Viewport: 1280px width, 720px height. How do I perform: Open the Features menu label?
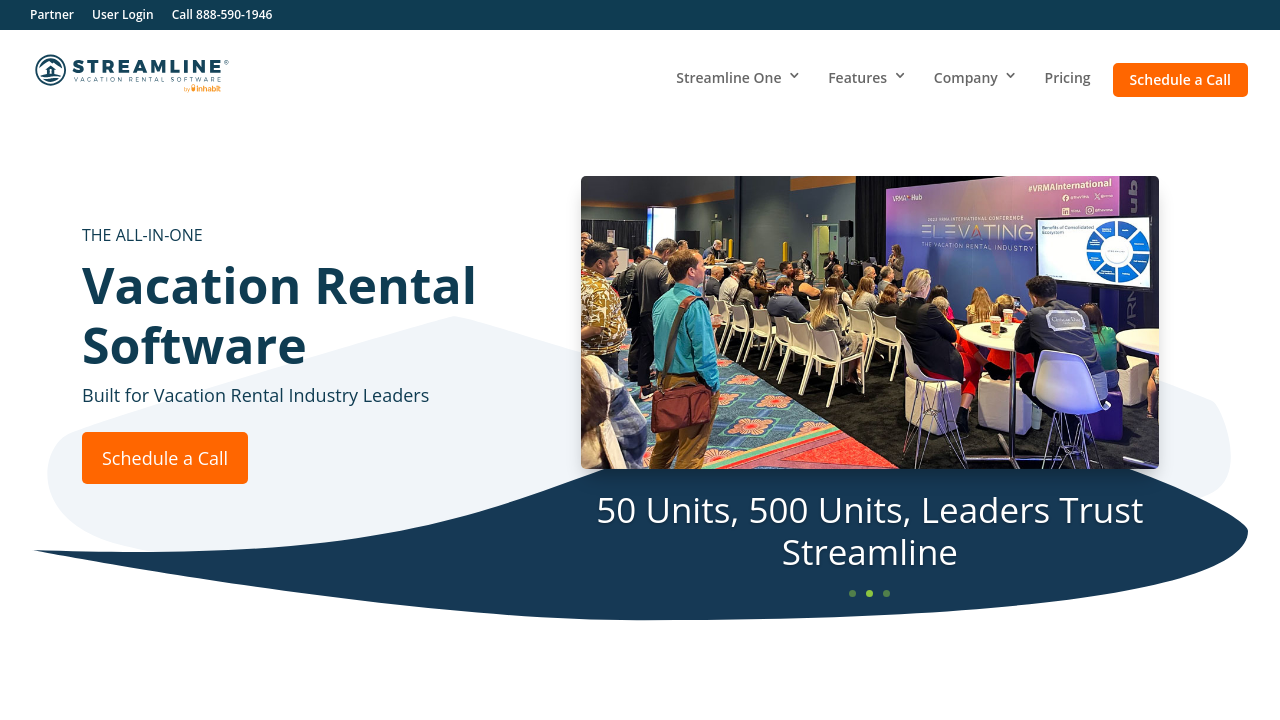[x=857, y=78]
